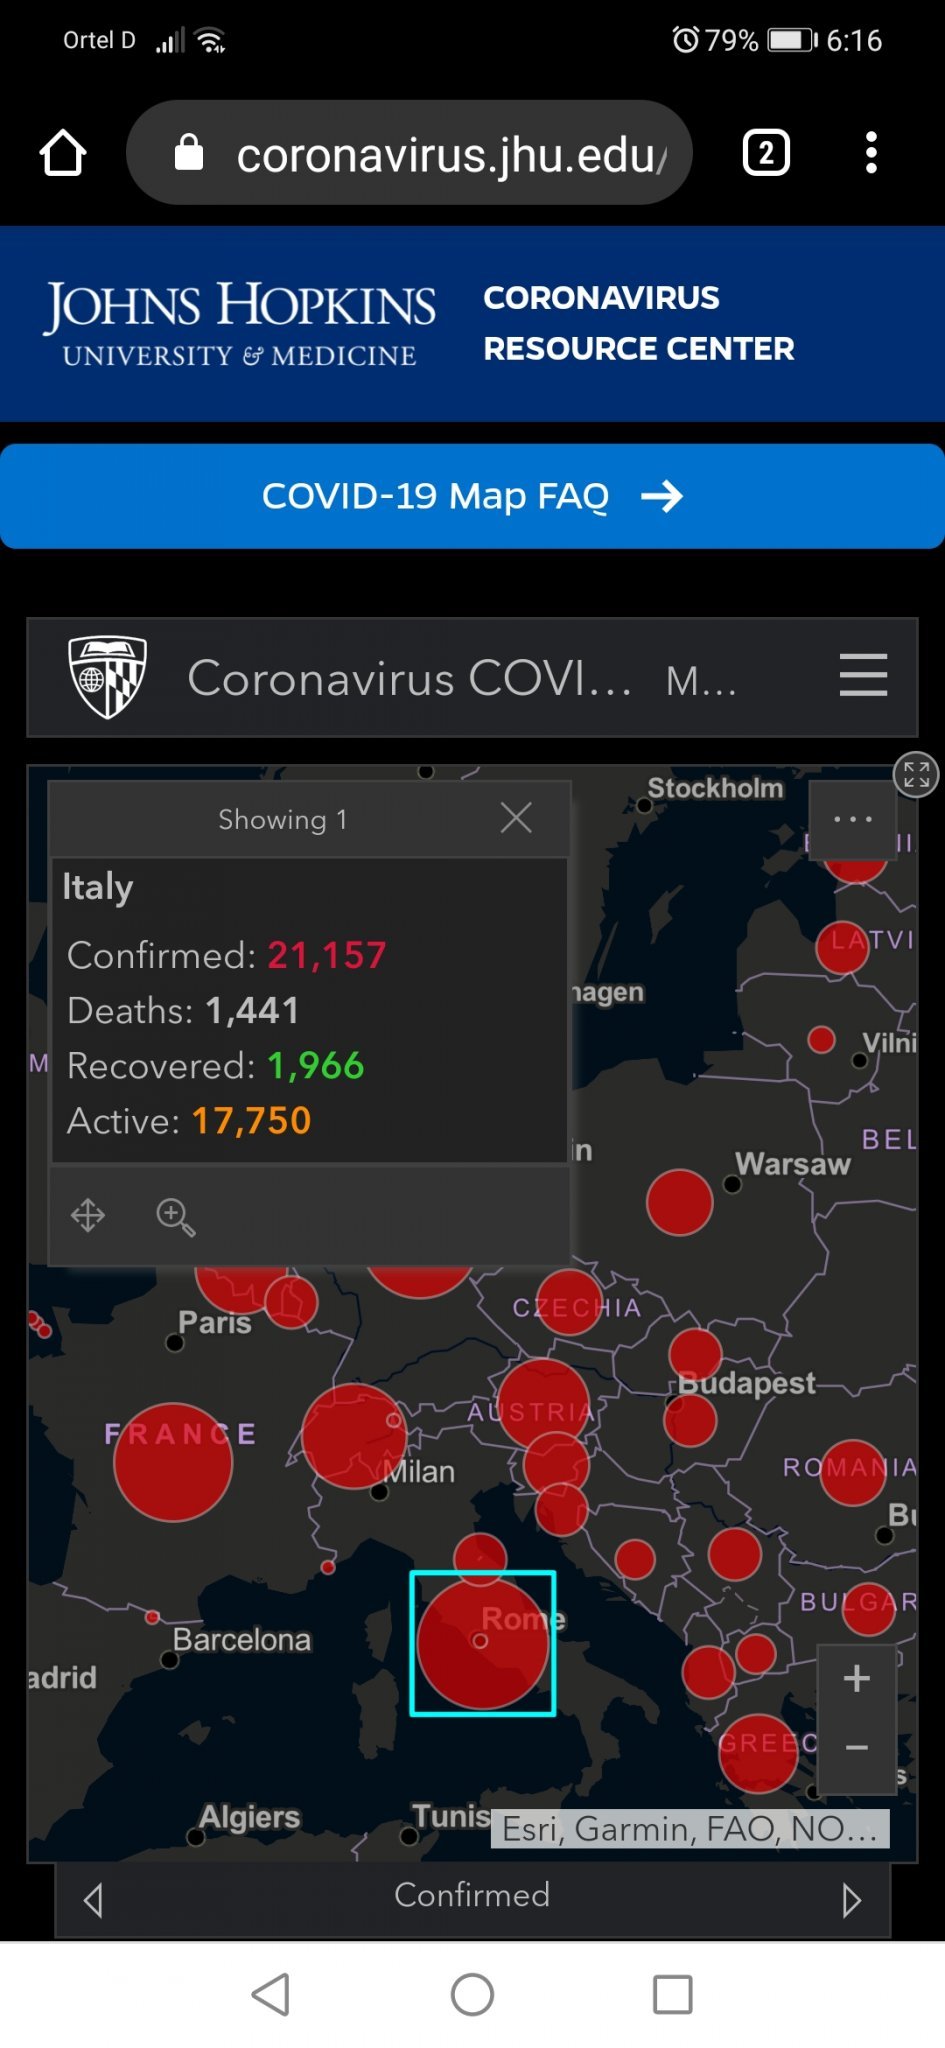
Task: Go to next panel with right arrow
Action: tap(851, 1899)
